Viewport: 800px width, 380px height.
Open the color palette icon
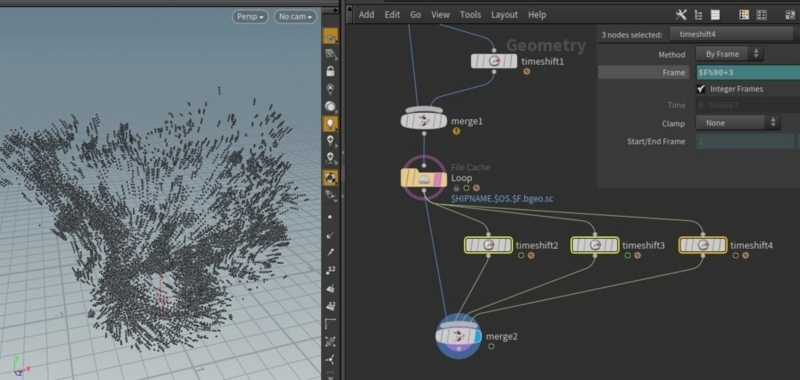point(744,15)
